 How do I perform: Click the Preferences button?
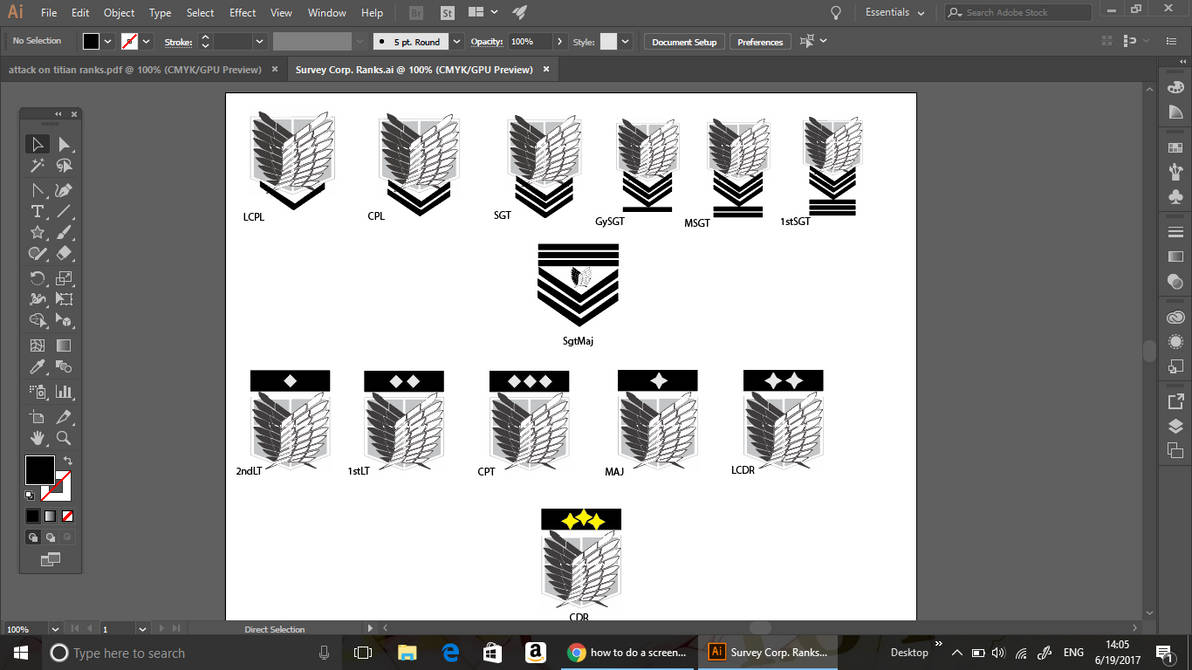(760, 42)
